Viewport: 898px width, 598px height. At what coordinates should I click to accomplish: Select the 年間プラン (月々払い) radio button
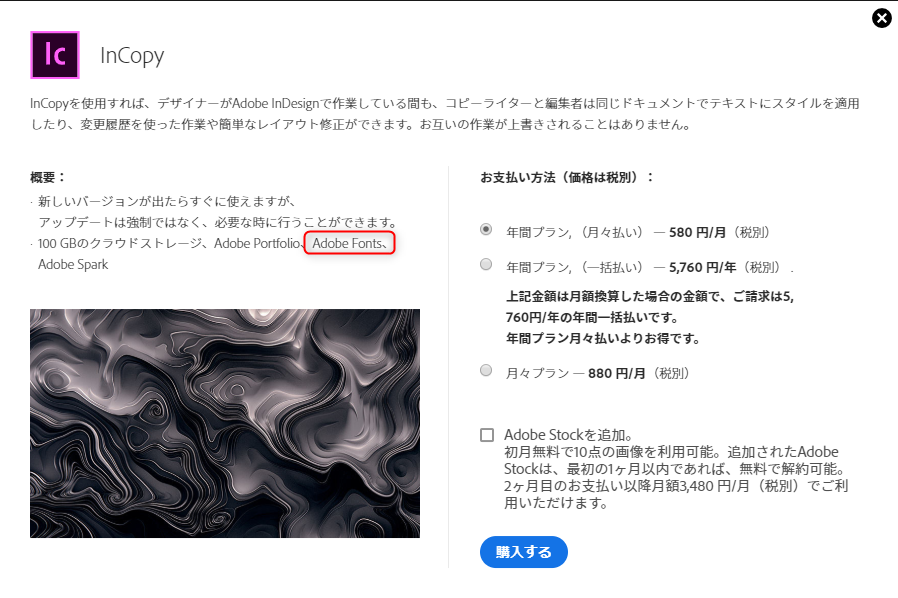486,229
